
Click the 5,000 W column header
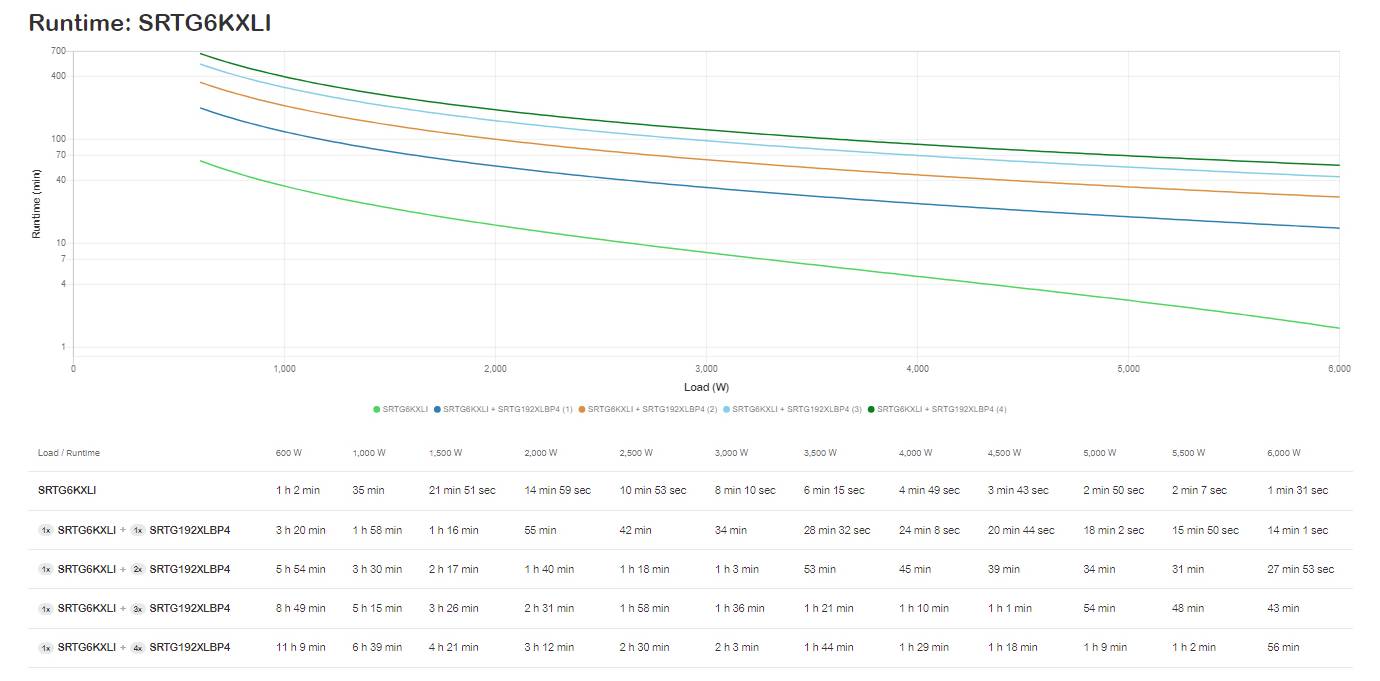1100,453
